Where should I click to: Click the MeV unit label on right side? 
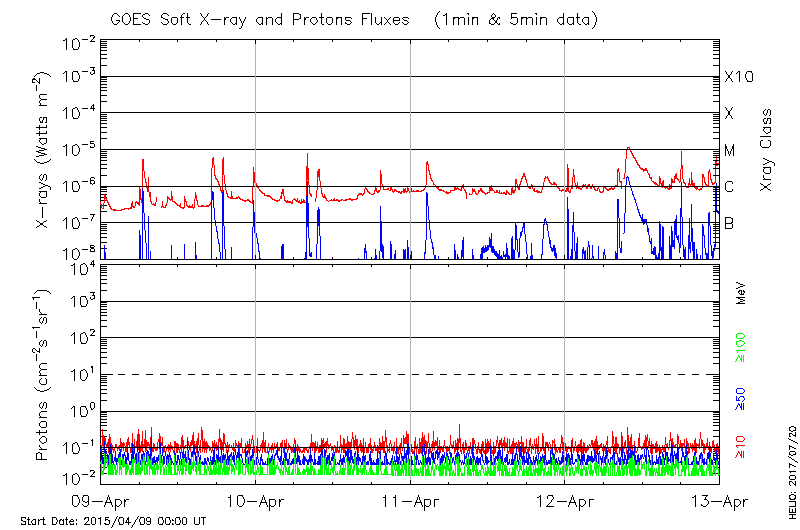coord(742,292)
